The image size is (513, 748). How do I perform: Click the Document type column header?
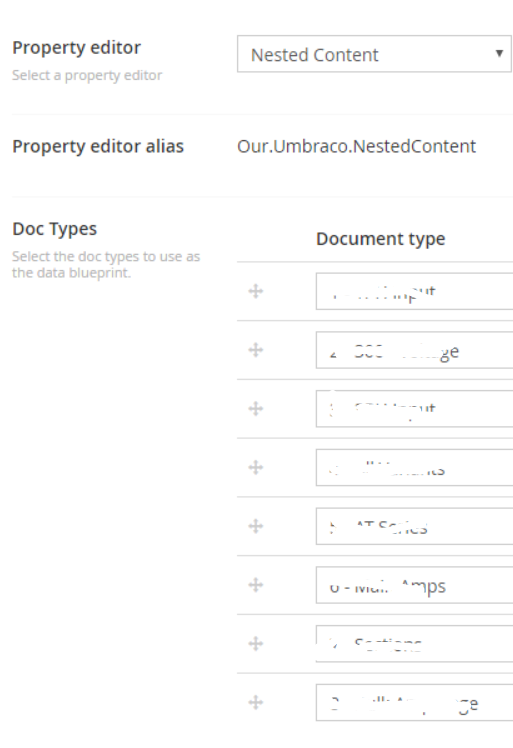point(380,239)
